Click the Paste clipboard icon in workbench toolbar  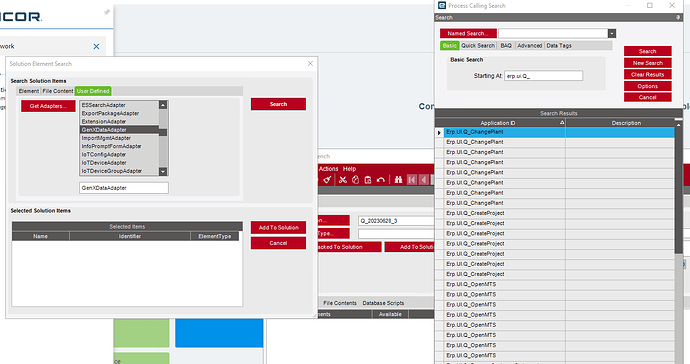(x=368, y=180)
